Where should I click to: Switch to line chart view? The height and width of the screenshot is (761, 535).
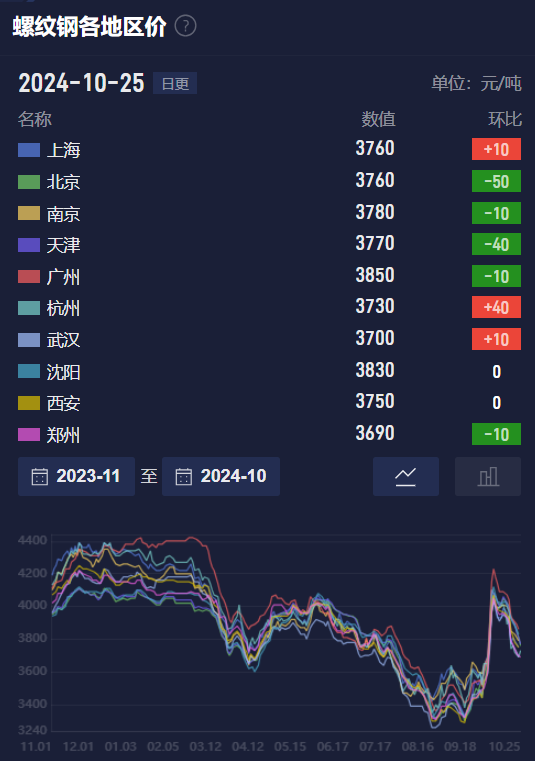[406, 476]
